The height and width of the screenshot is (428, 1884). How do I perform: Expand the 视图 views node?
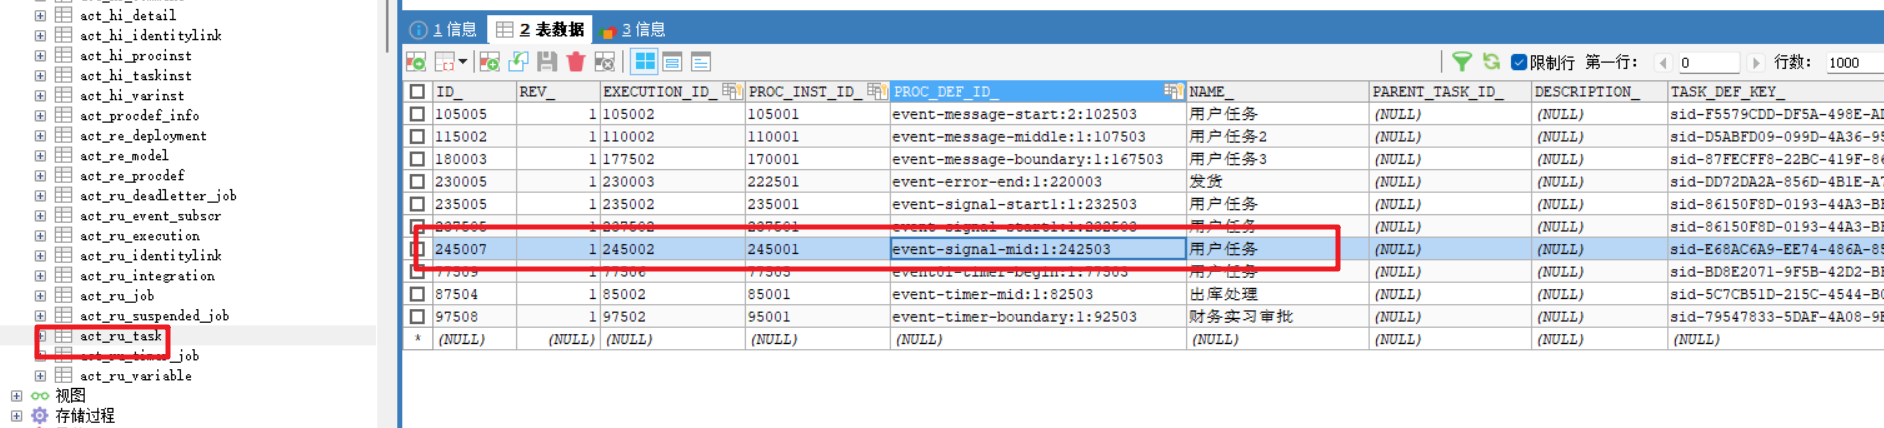[x=16, y=395]
